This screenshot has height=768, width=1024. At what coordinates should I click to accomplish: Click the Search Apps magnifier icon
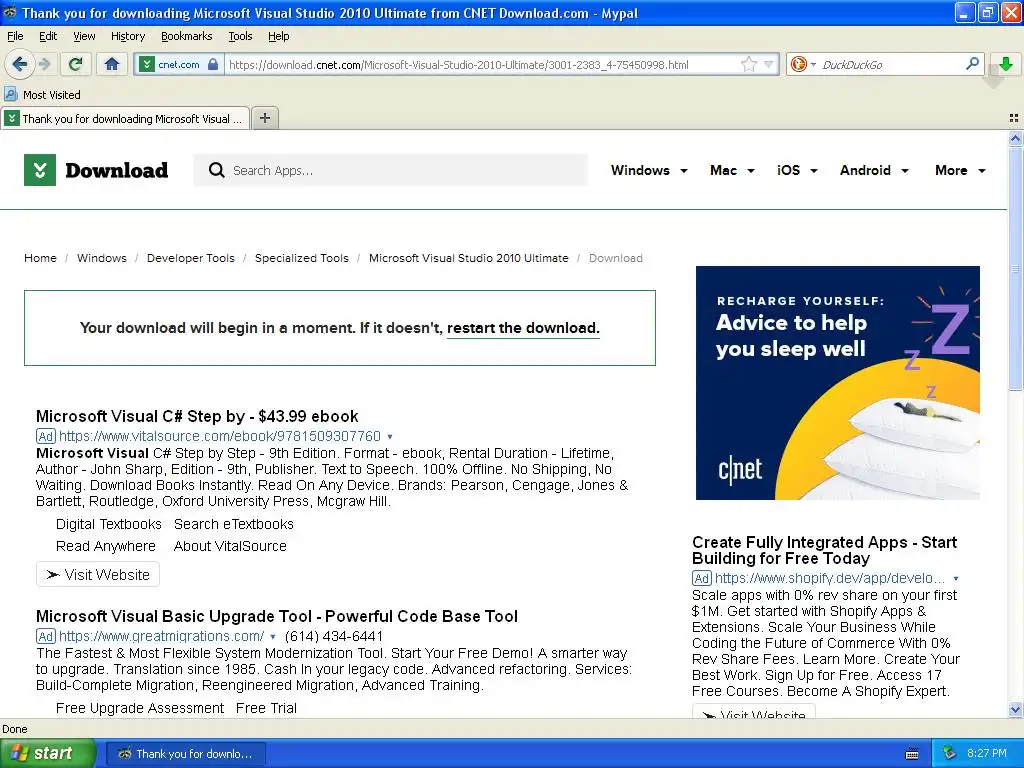216,170
